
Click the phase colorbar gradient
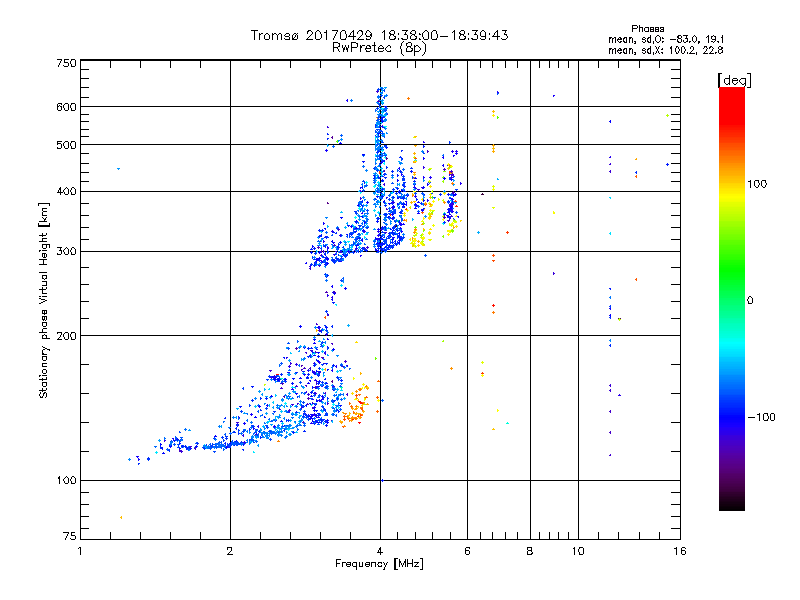(x=732, y=298)
